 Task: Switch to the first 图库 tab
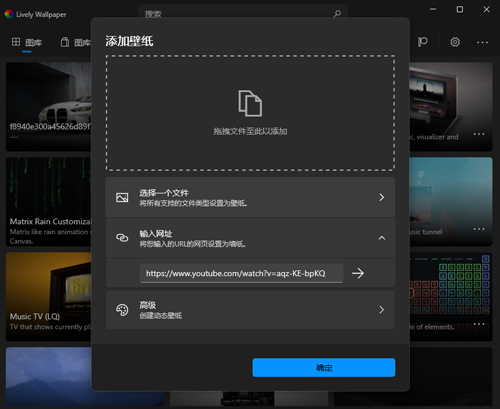pyautogui.click(x=27, y=42)
